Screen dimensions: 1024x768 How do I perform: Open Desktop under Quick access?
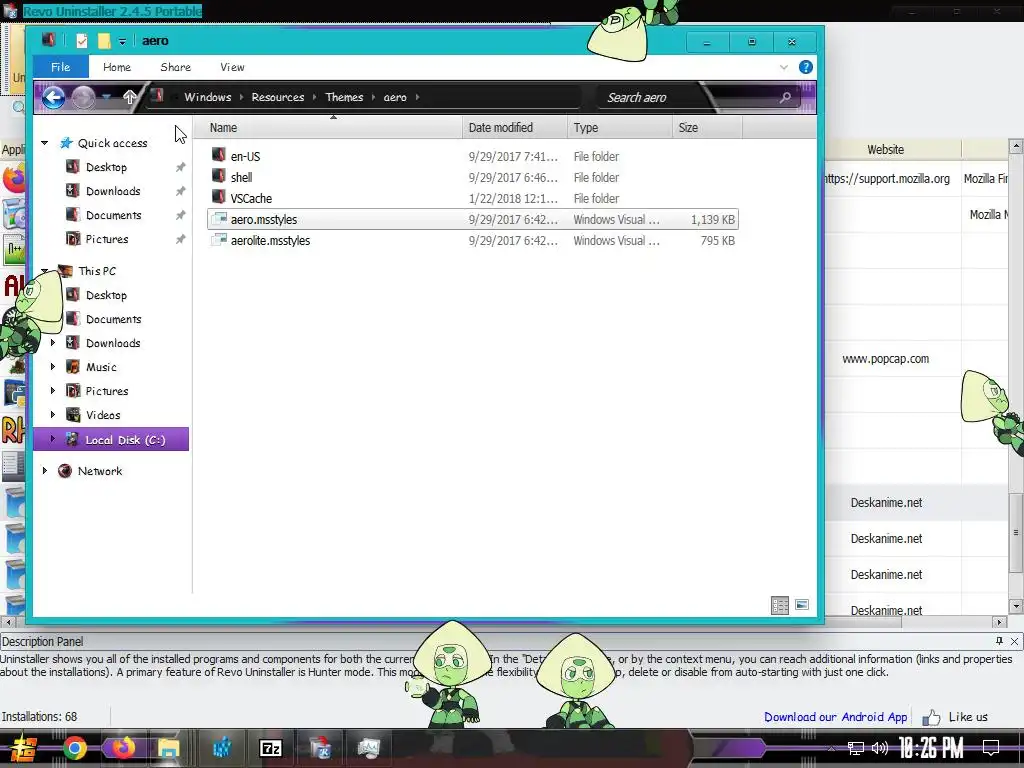point(106,167)
